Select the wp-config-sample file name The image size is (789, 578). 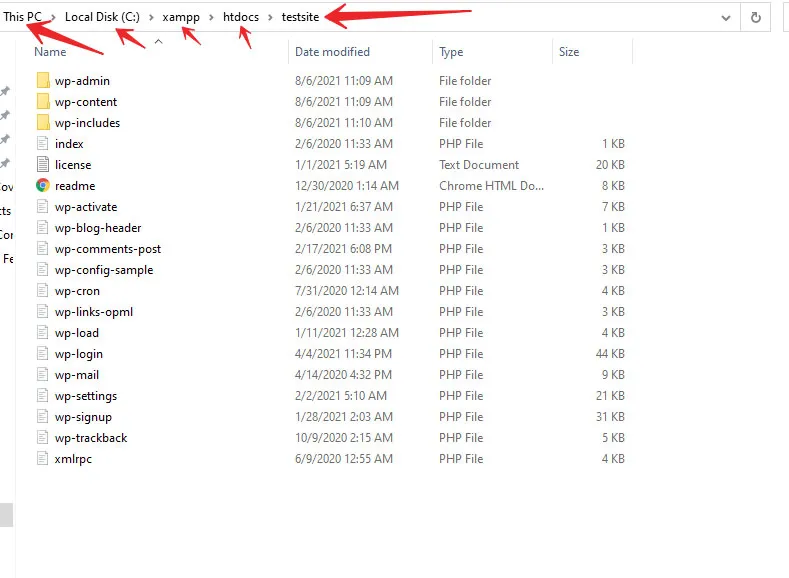tap(104, 270)
